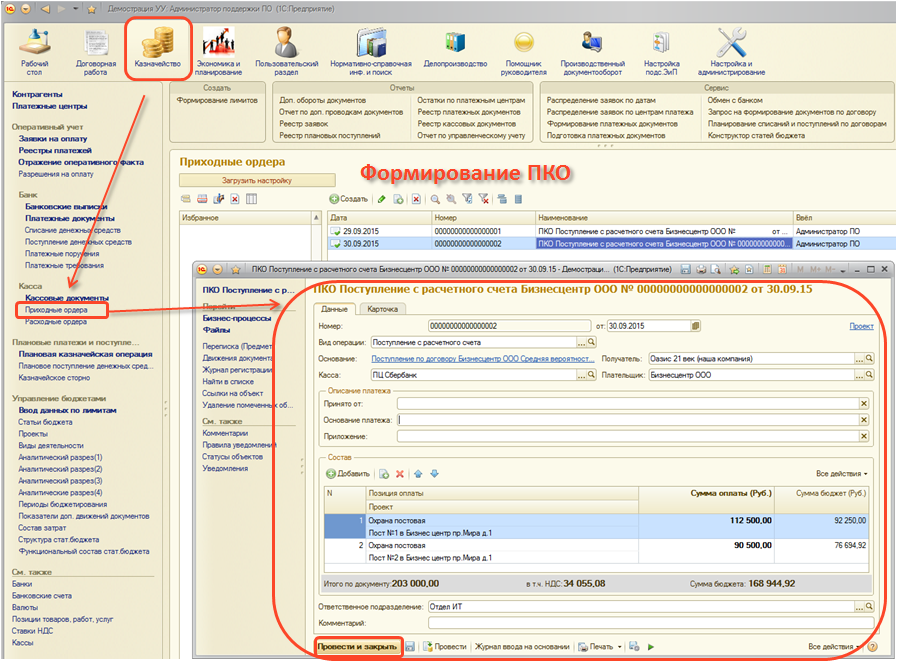Switch to the Карточка tab
The height and width of the screenshot is (665, 899).
point(382,309)
